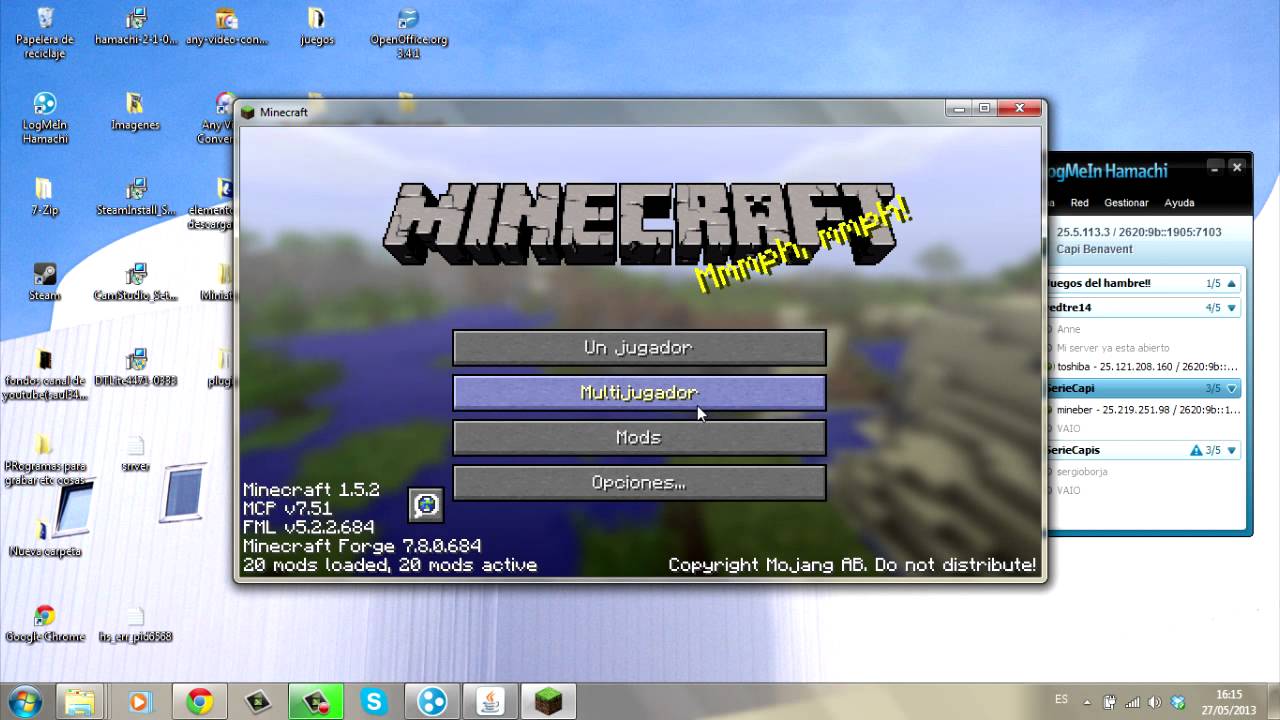Open the Papelera de reciclaje desktop icon
The image size is (1280, 720).
45,33
